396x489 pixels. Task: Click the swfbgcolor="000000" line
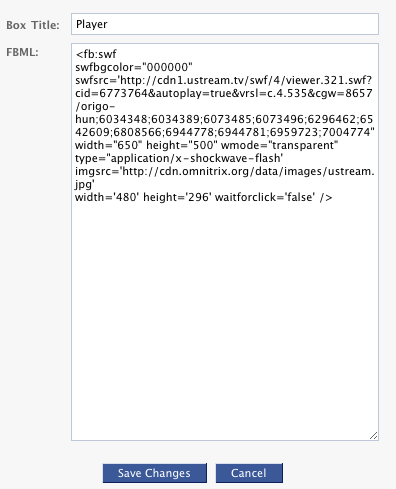pyautogui.click(x=134, y=67)
